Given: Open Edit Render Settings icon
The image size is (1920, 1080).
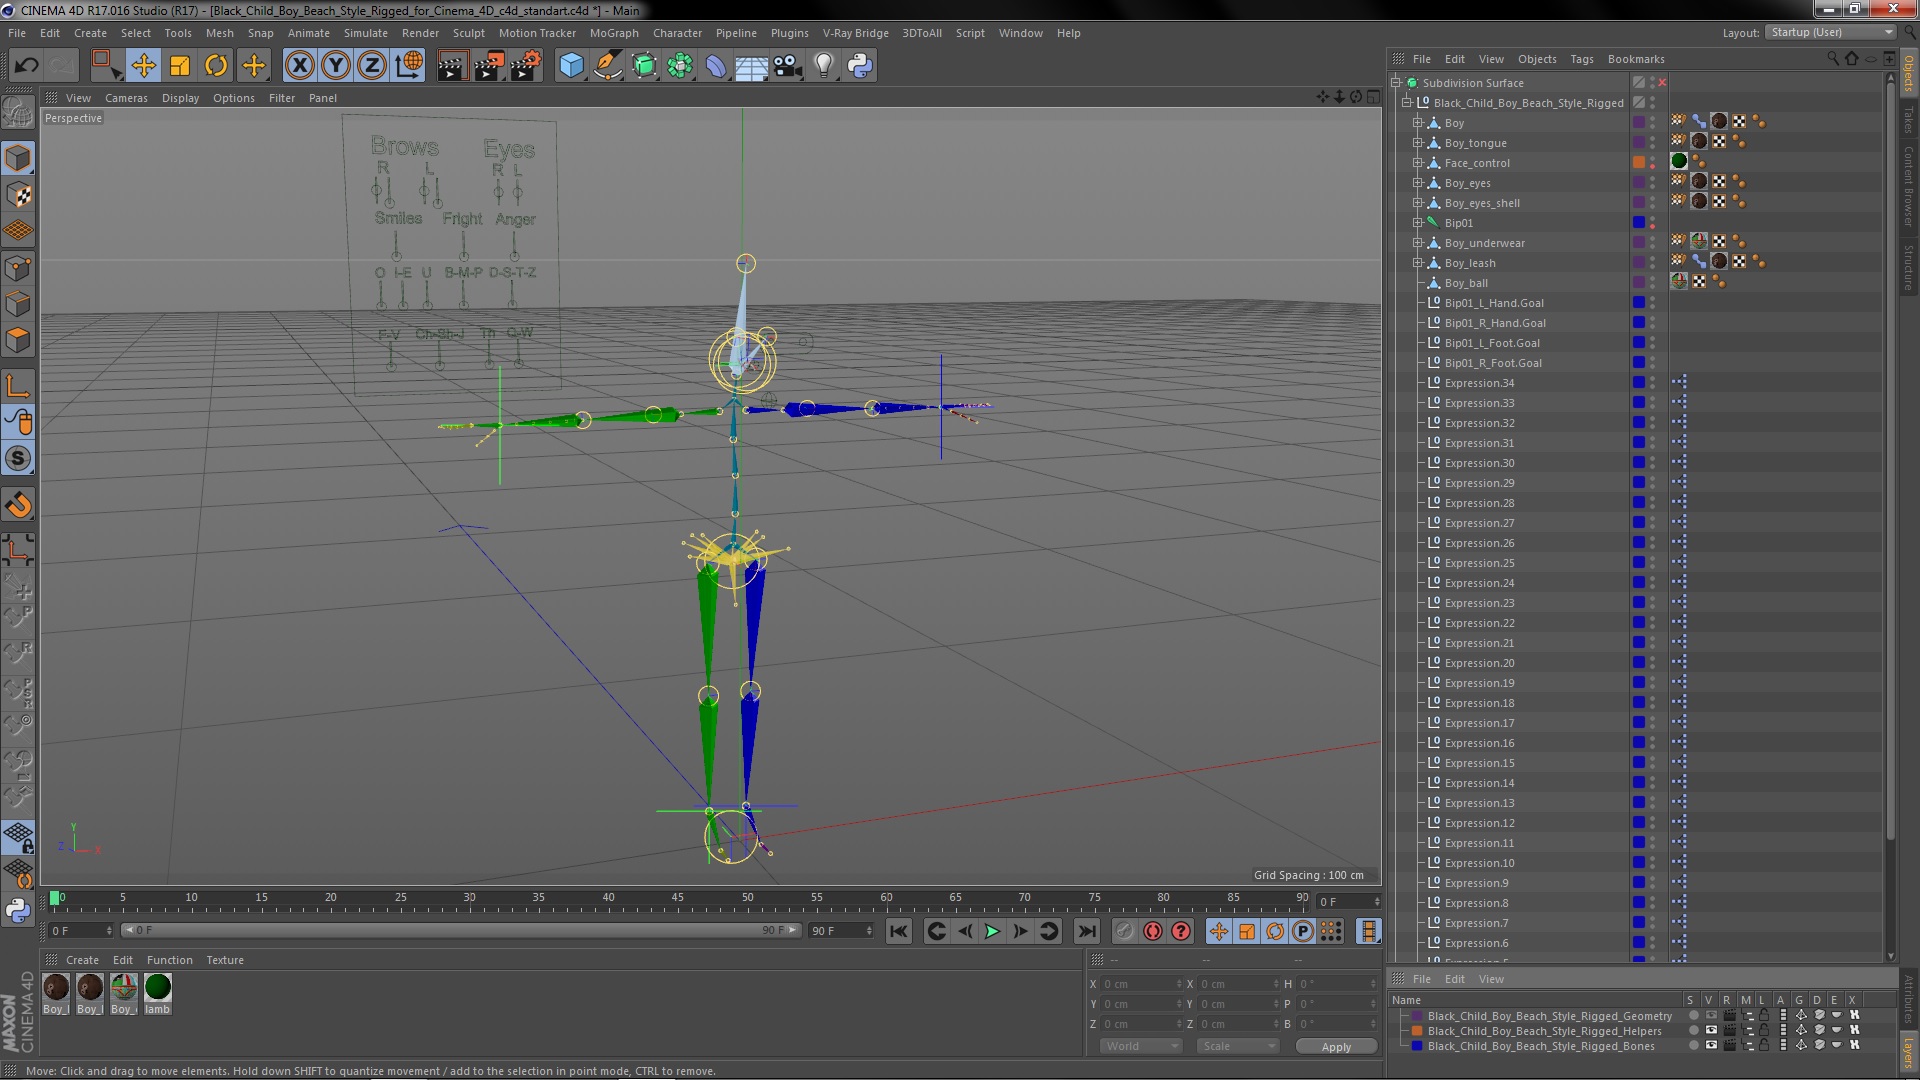Looking at the screenshot, I should click(526, 66).
